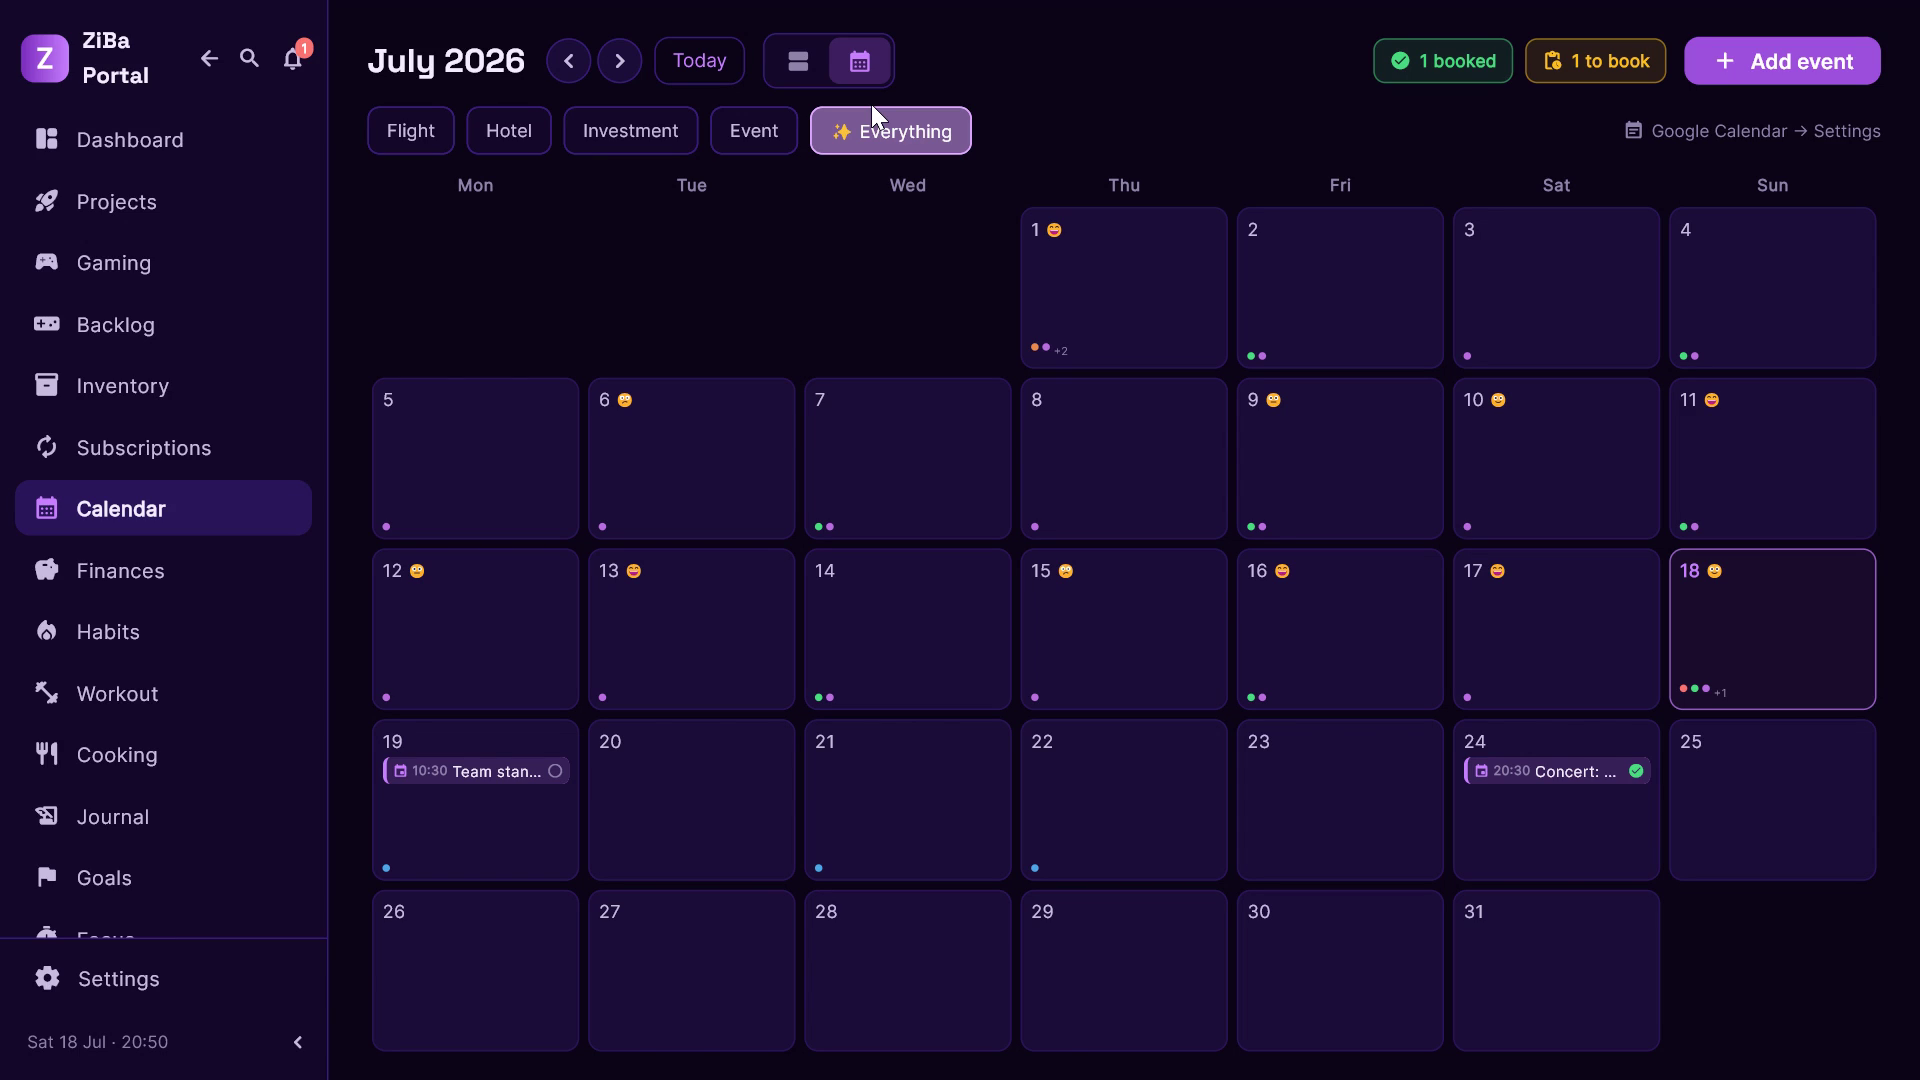Click the mood emoji on July 13
This screenshot has width=1920, height=1080.
tap(633, 571)
